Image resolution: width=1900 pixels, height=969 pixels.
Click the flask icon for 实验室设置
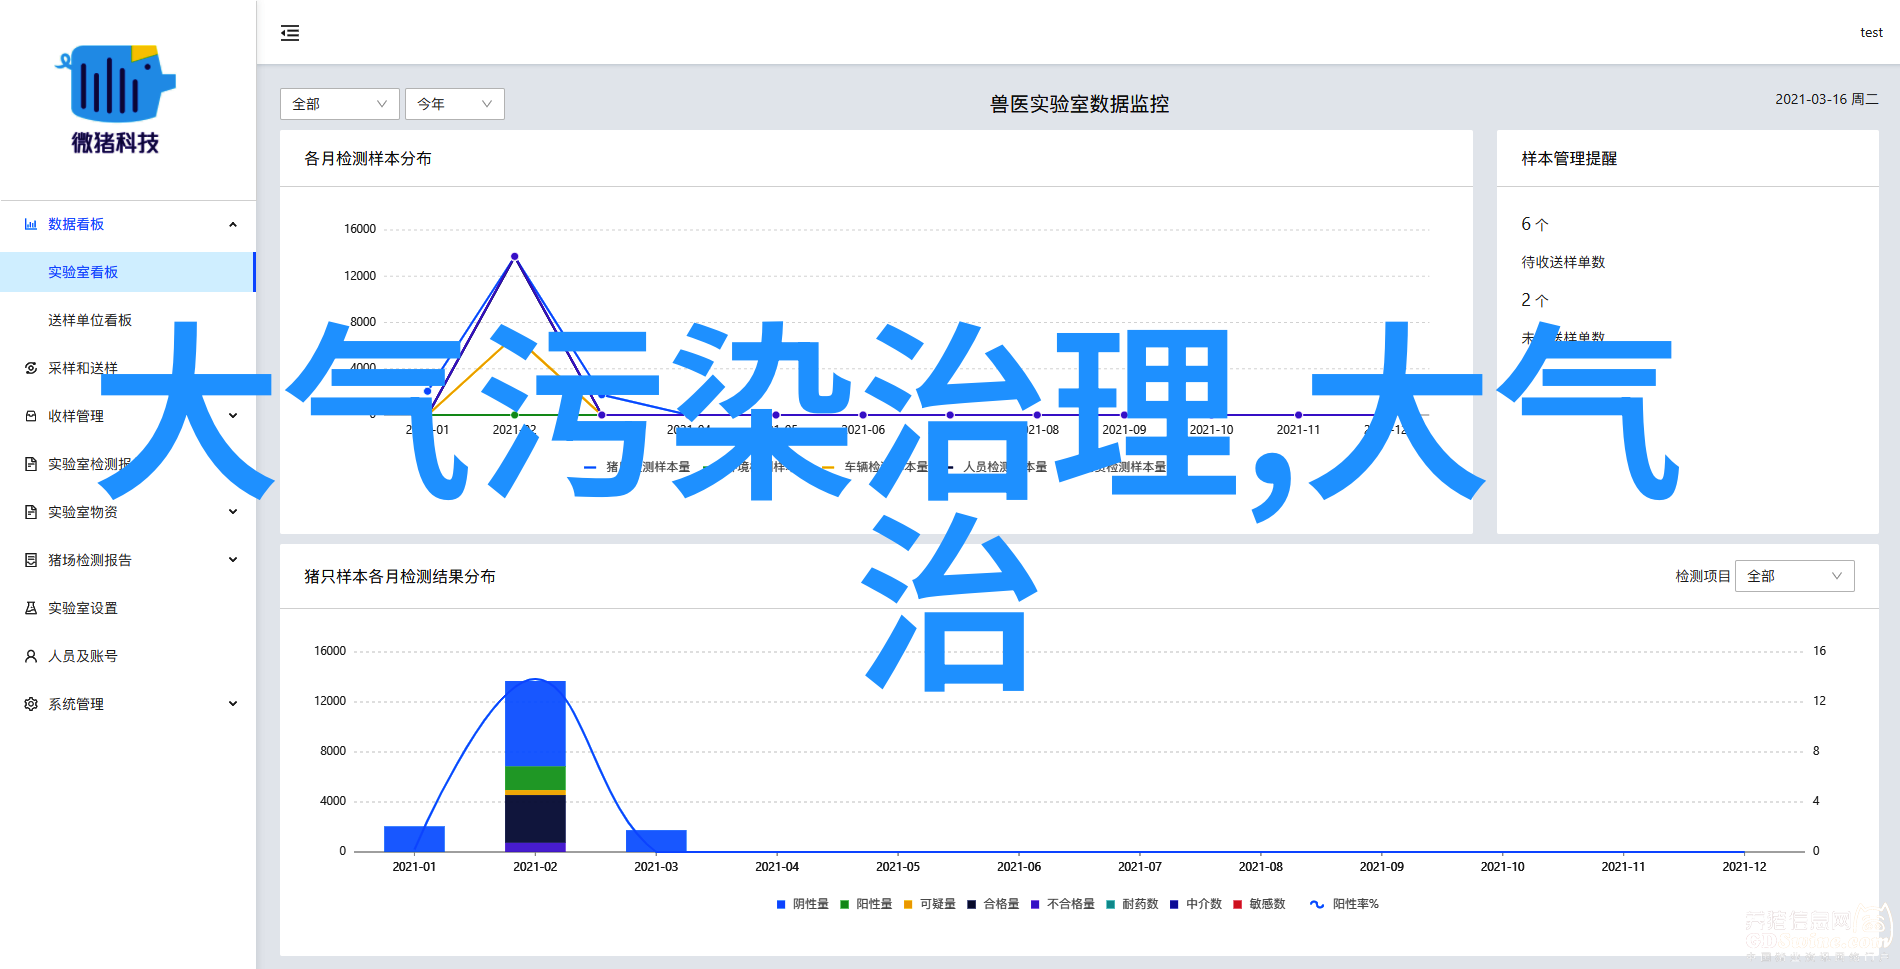coord(31,608)
